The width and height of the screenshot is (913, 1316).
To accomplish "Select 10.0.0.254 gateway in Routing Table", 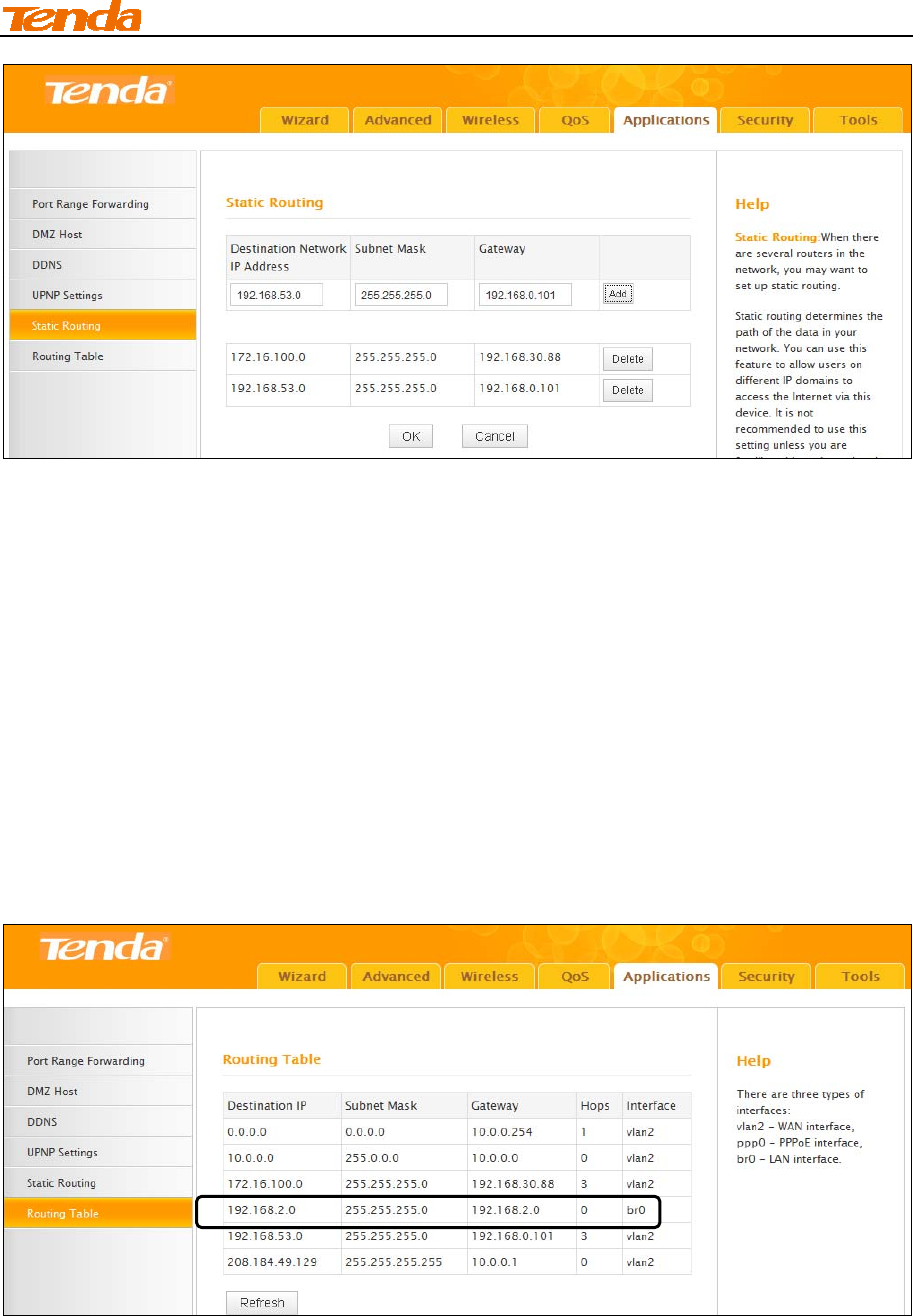I will click(x=502, y=1132).
